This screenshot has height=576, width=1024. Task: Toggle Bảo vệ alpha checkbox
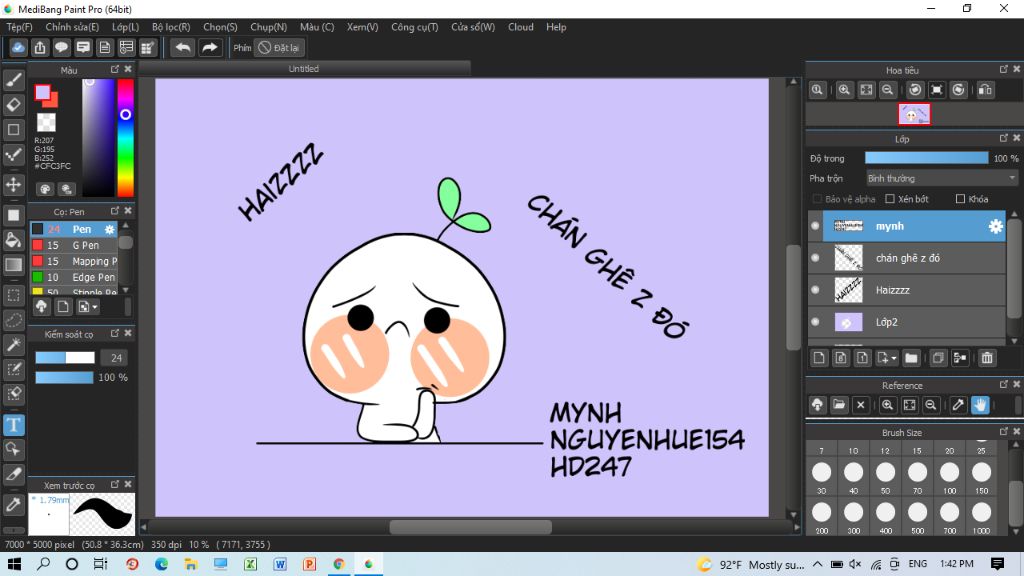pos(817,199)
